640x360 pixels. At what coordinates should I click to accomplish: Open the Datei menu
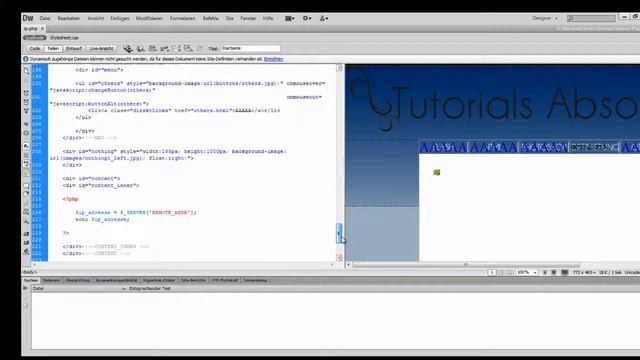(45, 18)
